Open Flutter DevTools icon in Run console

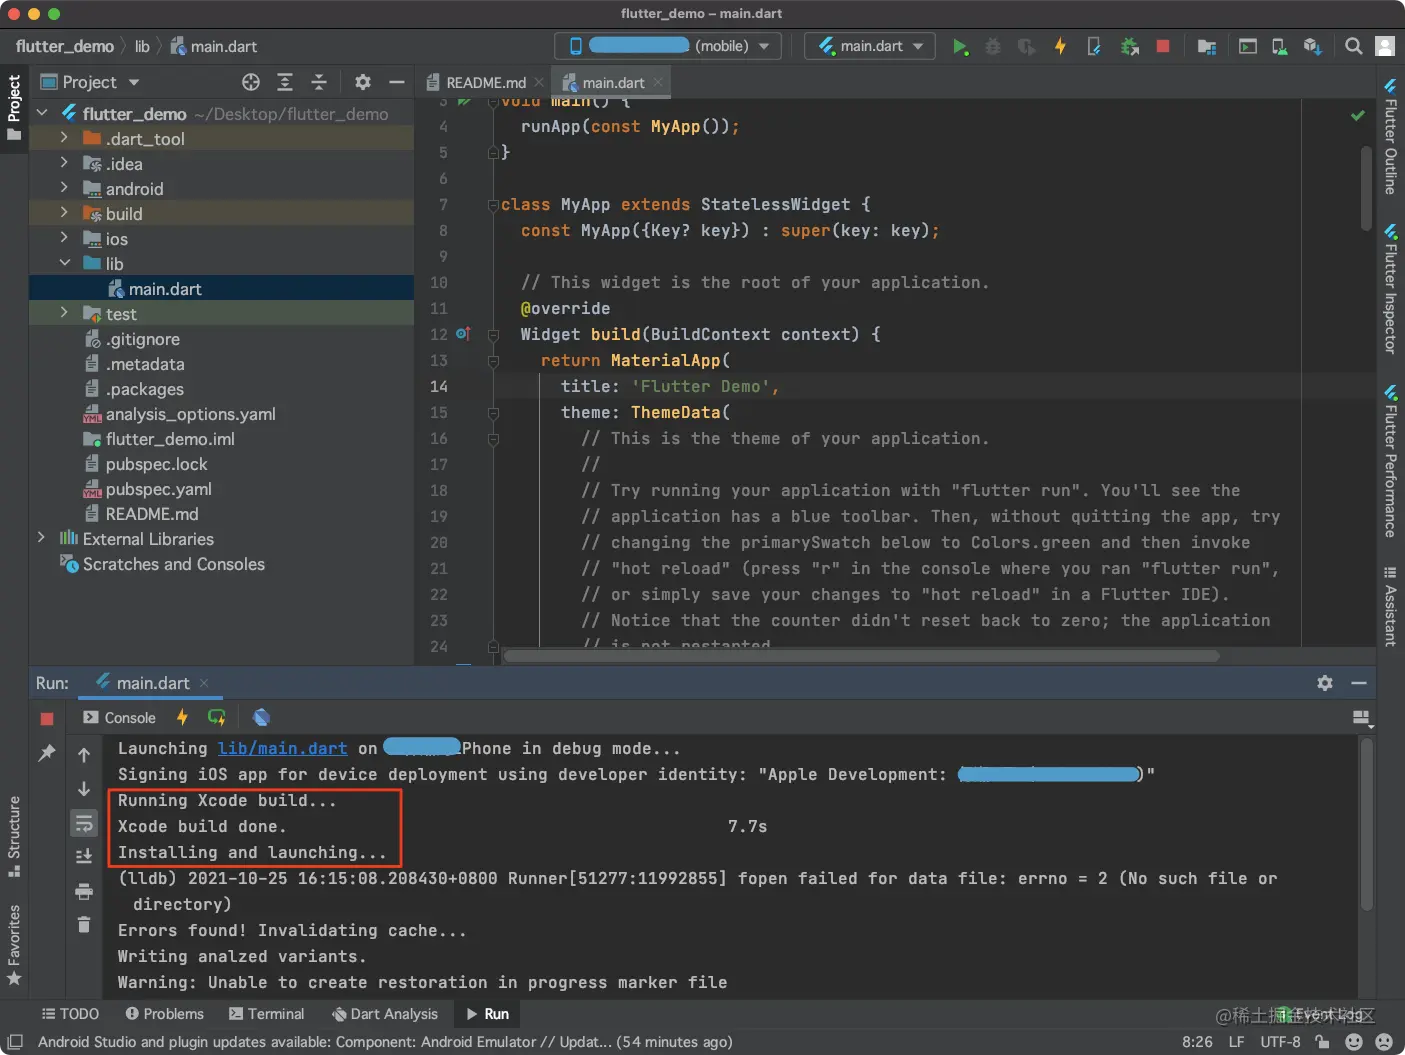pos(261,717)
